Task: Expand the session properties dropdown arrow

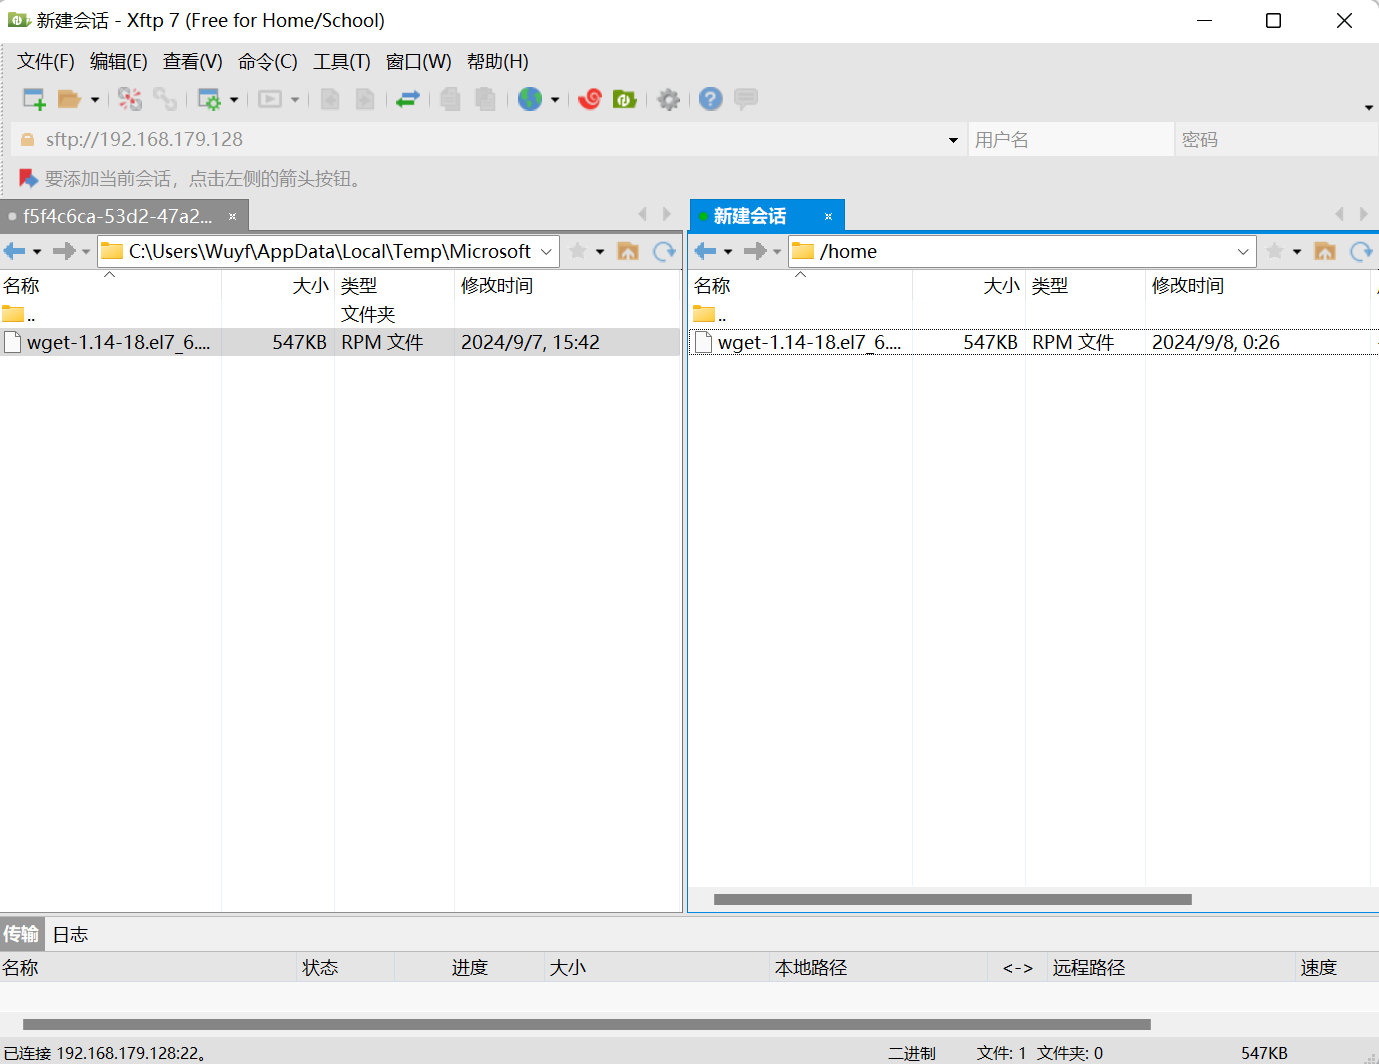Action: click(234, 100)
